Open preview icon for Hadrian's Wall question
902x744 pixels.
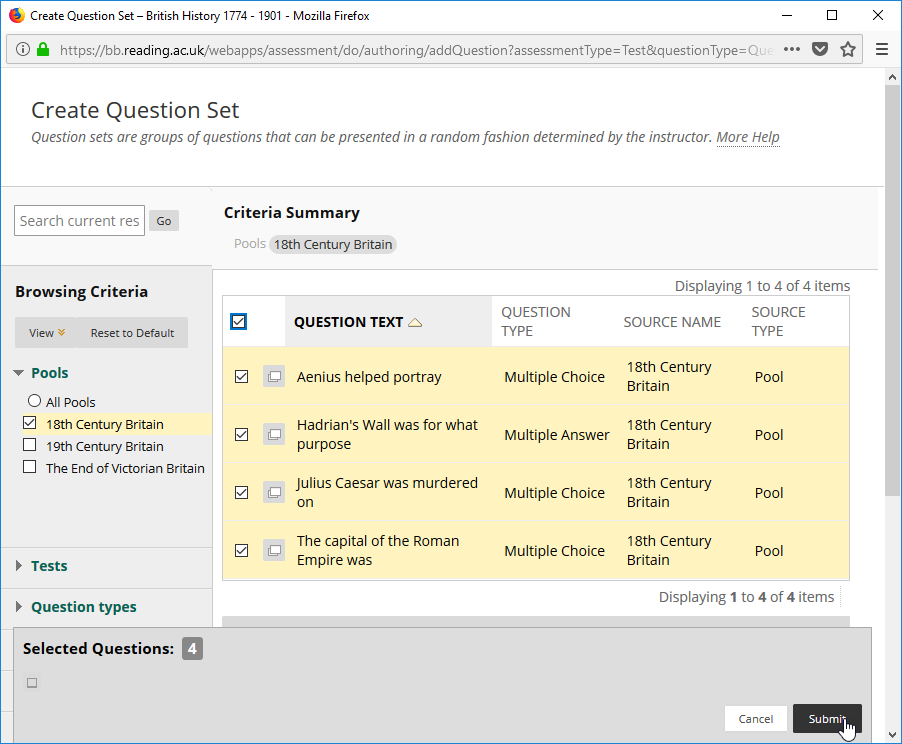click(x=274, y=434)
